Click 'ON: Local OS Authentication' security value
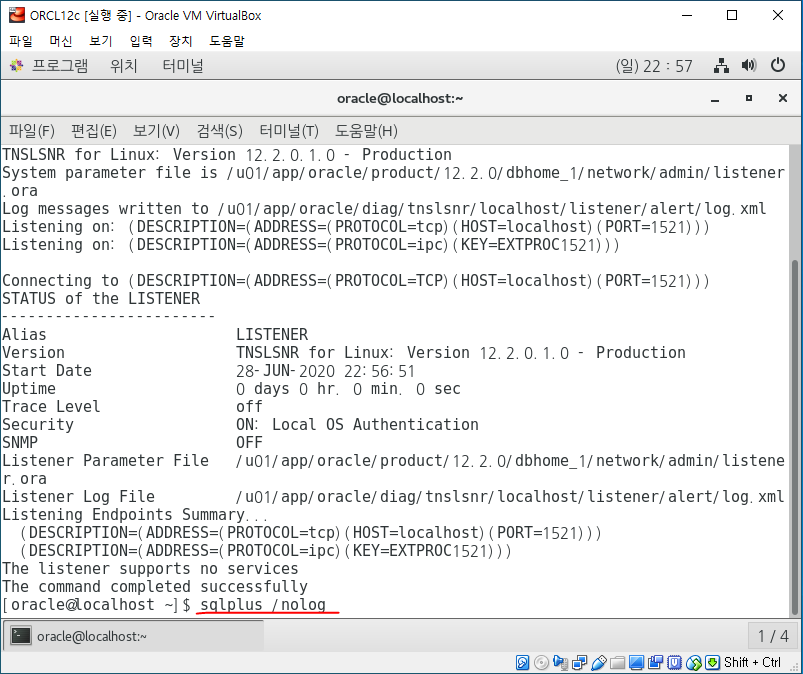803x674 pixels. pos(357,425)
